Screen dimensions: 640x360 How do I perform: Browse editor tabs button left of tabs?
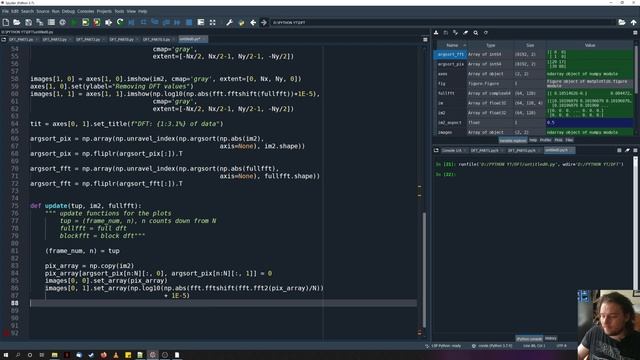pos(4,40)
